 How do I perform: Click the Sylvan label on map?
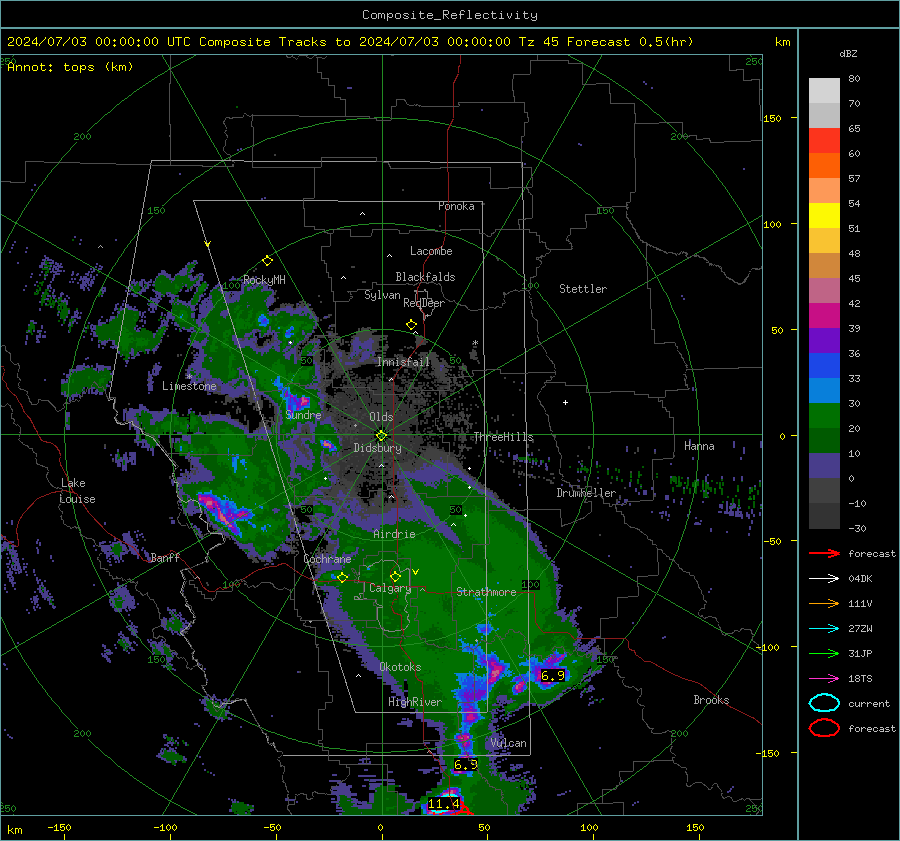point(382,295)
